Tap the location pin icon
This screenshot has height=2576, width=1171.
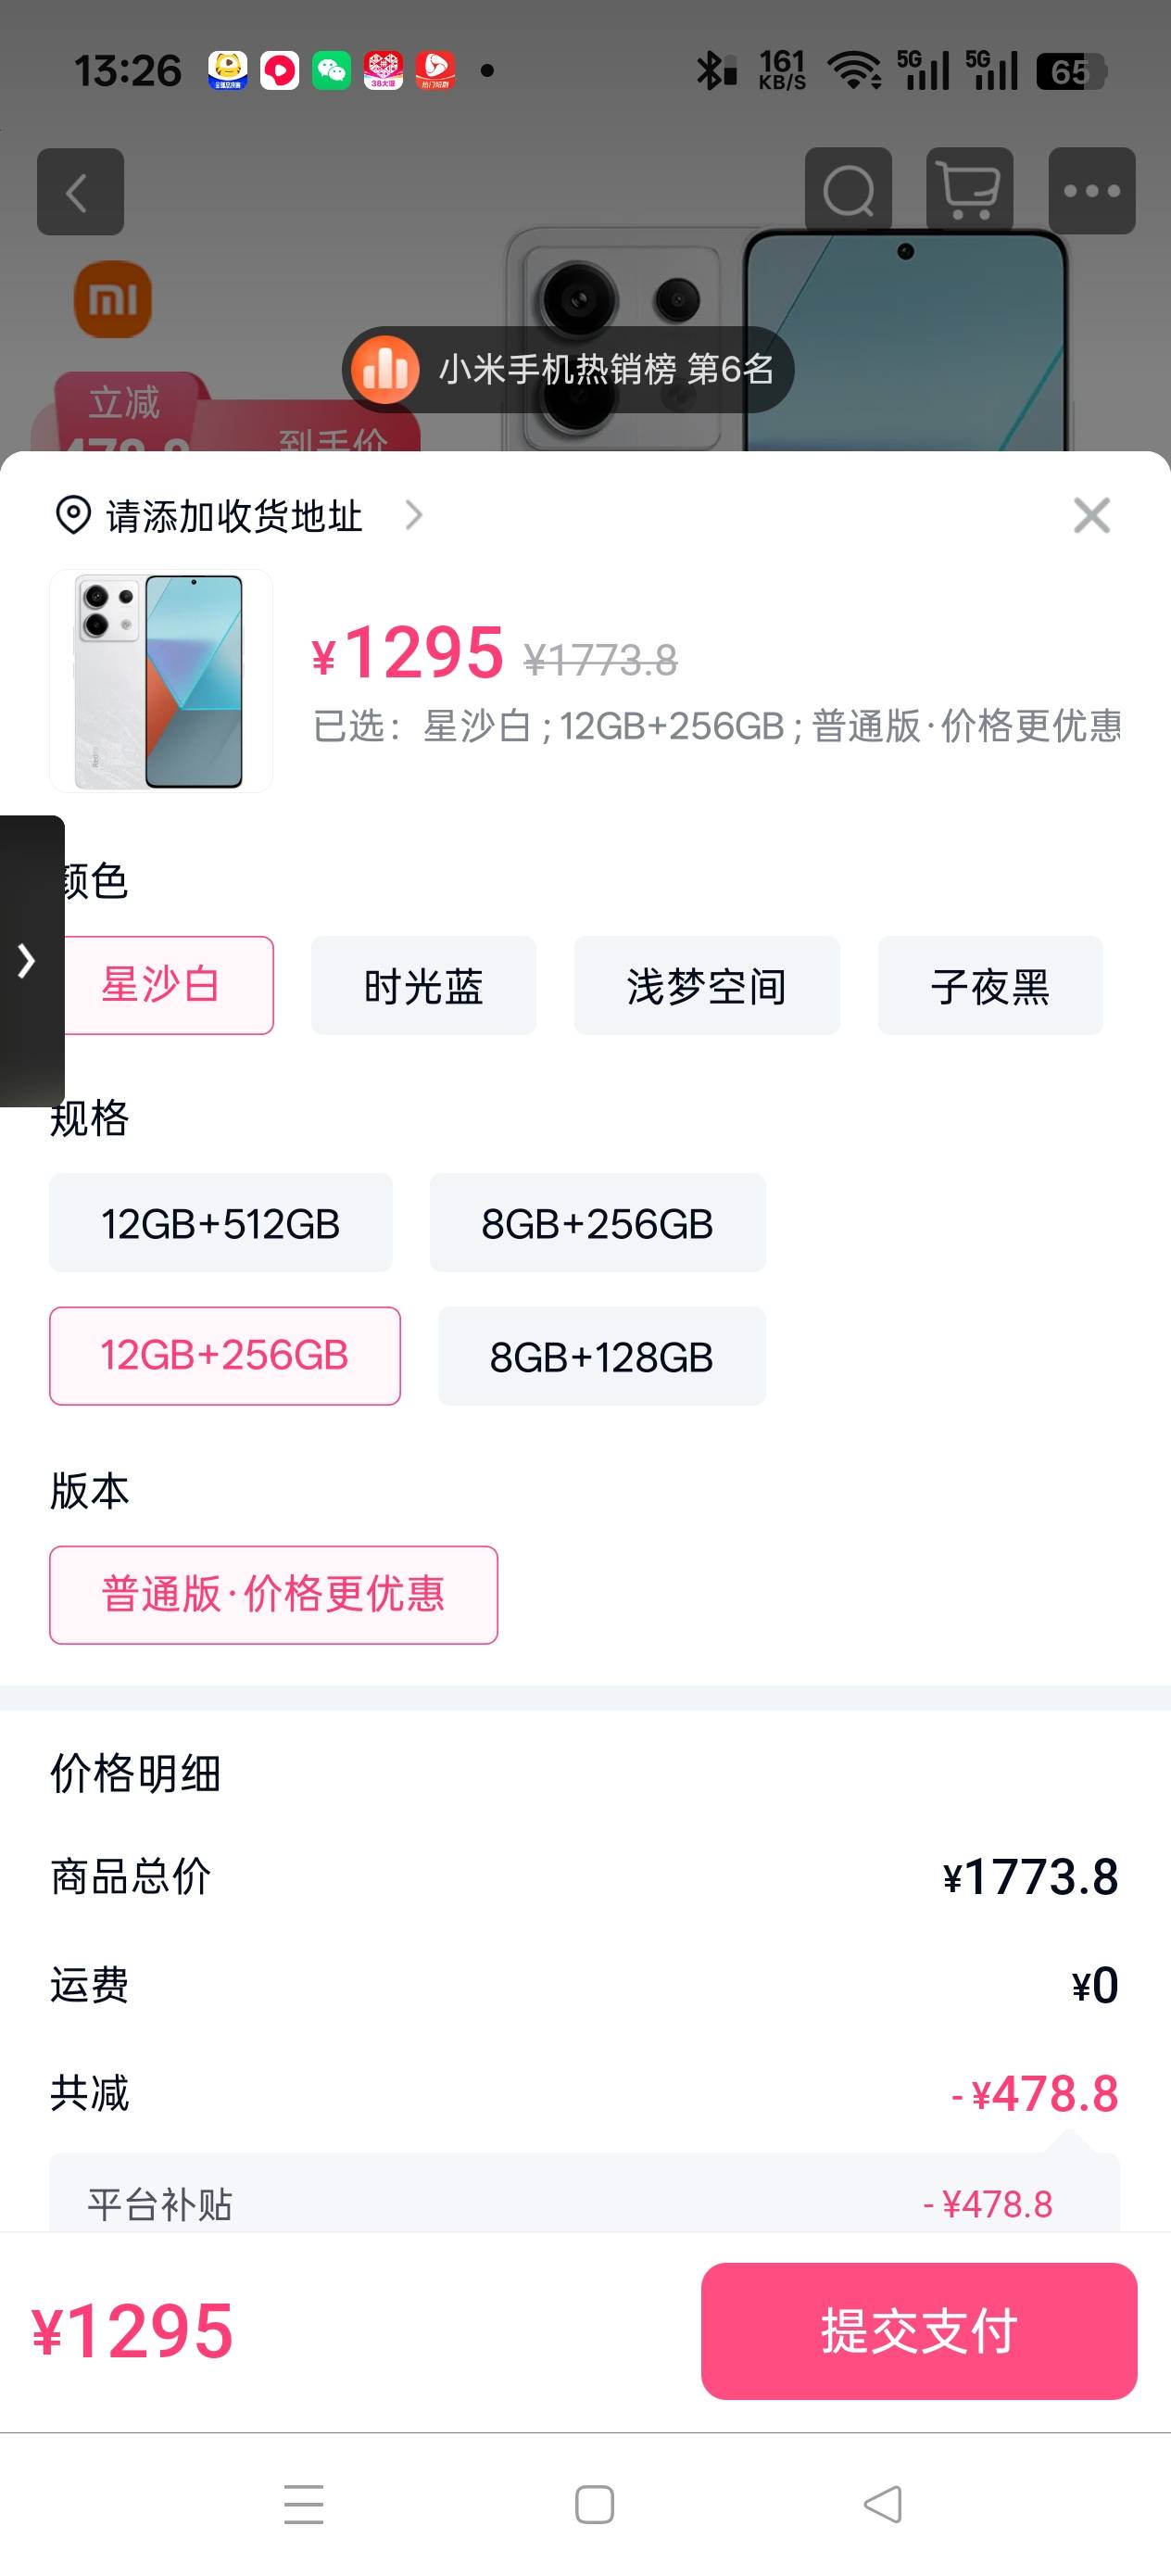(73, 516)
